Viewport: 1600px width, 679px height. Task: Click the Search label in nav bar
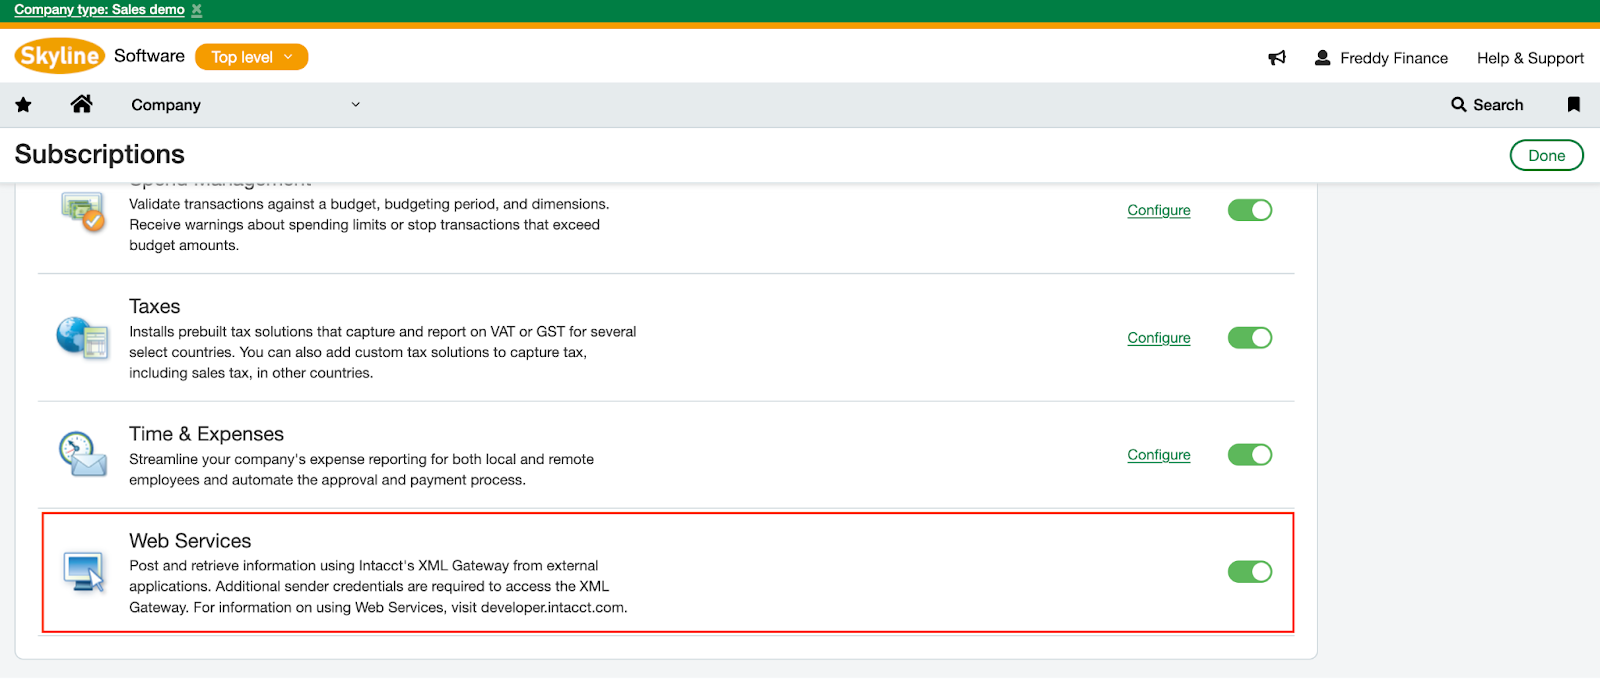tap(1498, 105)
